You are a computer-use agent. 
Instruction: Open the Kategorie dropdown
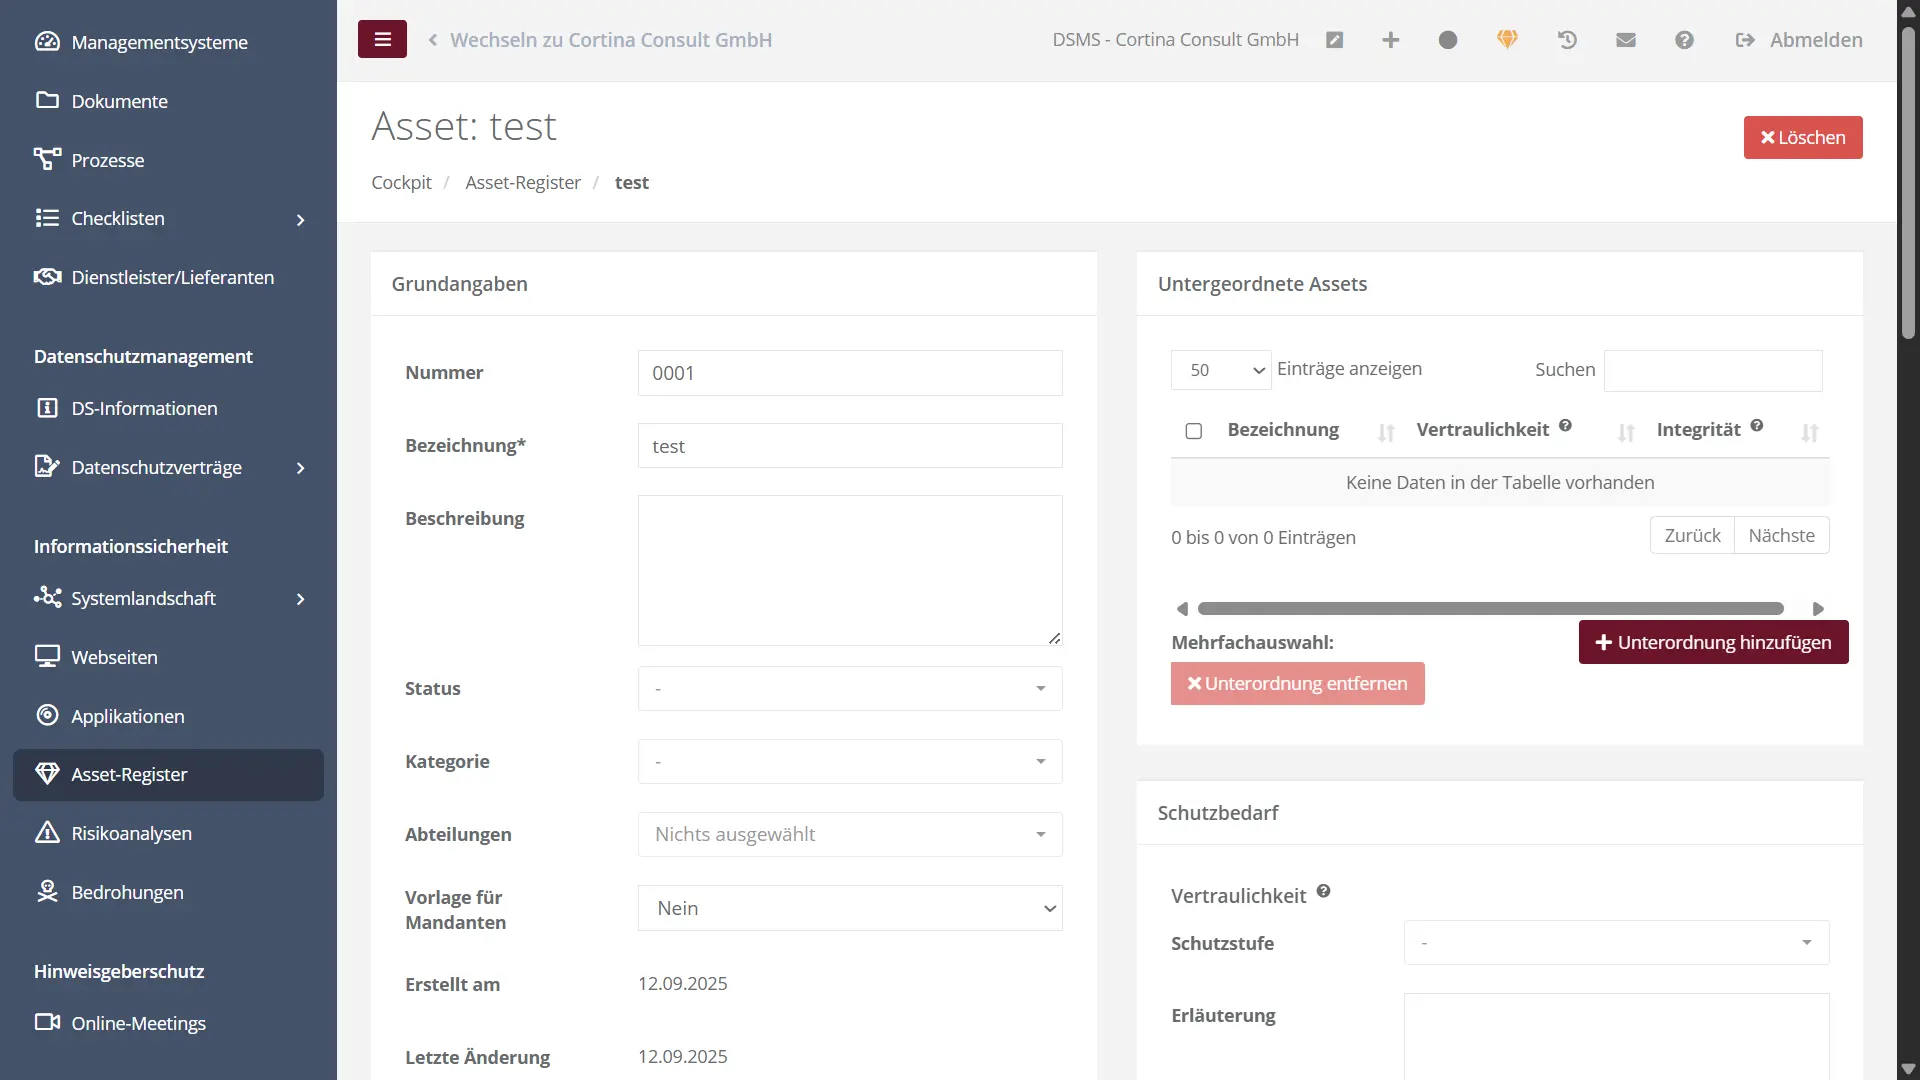point(849,762)
